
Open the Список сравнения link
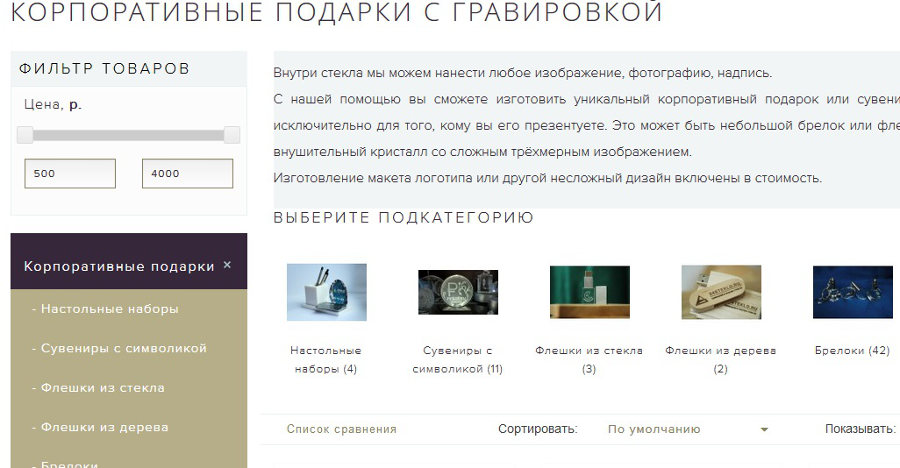[341, 429]
